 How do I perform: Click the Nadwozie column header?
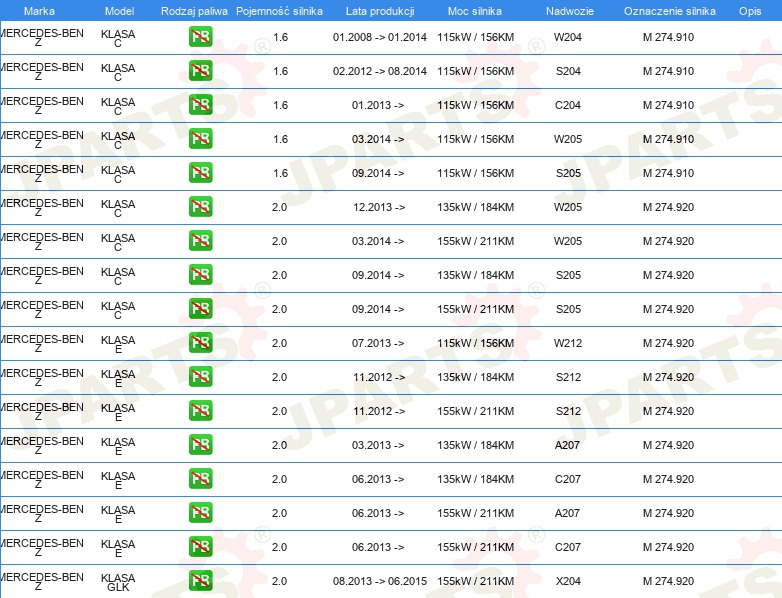(570, 11)
